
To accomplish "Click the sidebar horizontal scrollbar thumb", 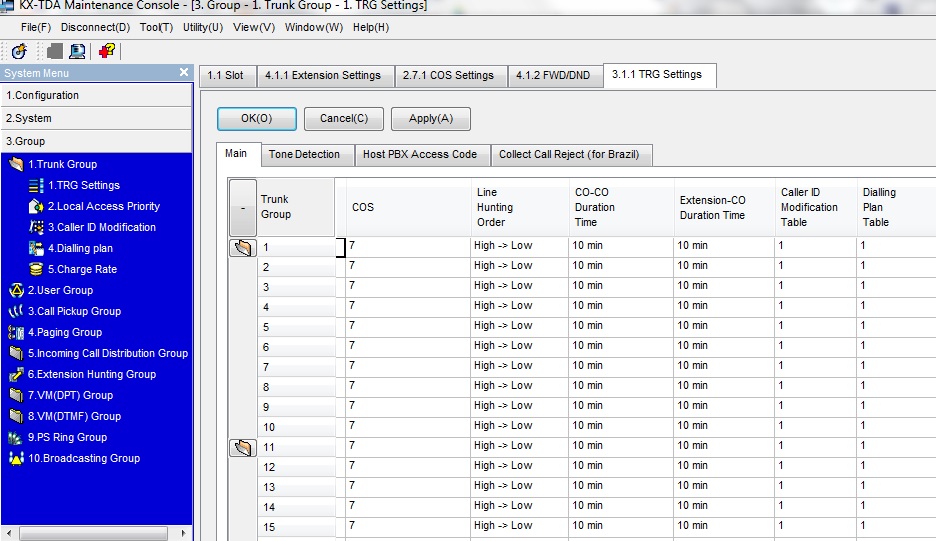I will coord(93,533).
